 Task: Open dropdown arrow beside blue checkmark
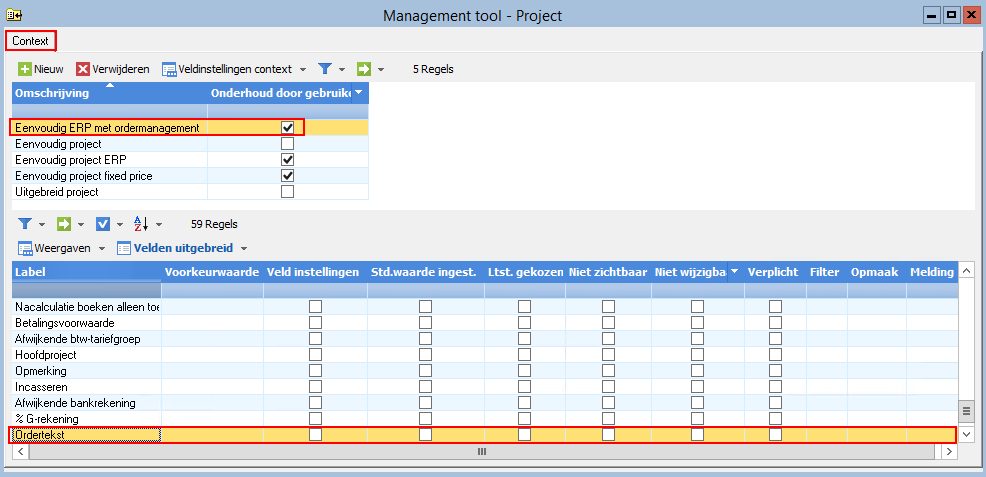point(120,224)
